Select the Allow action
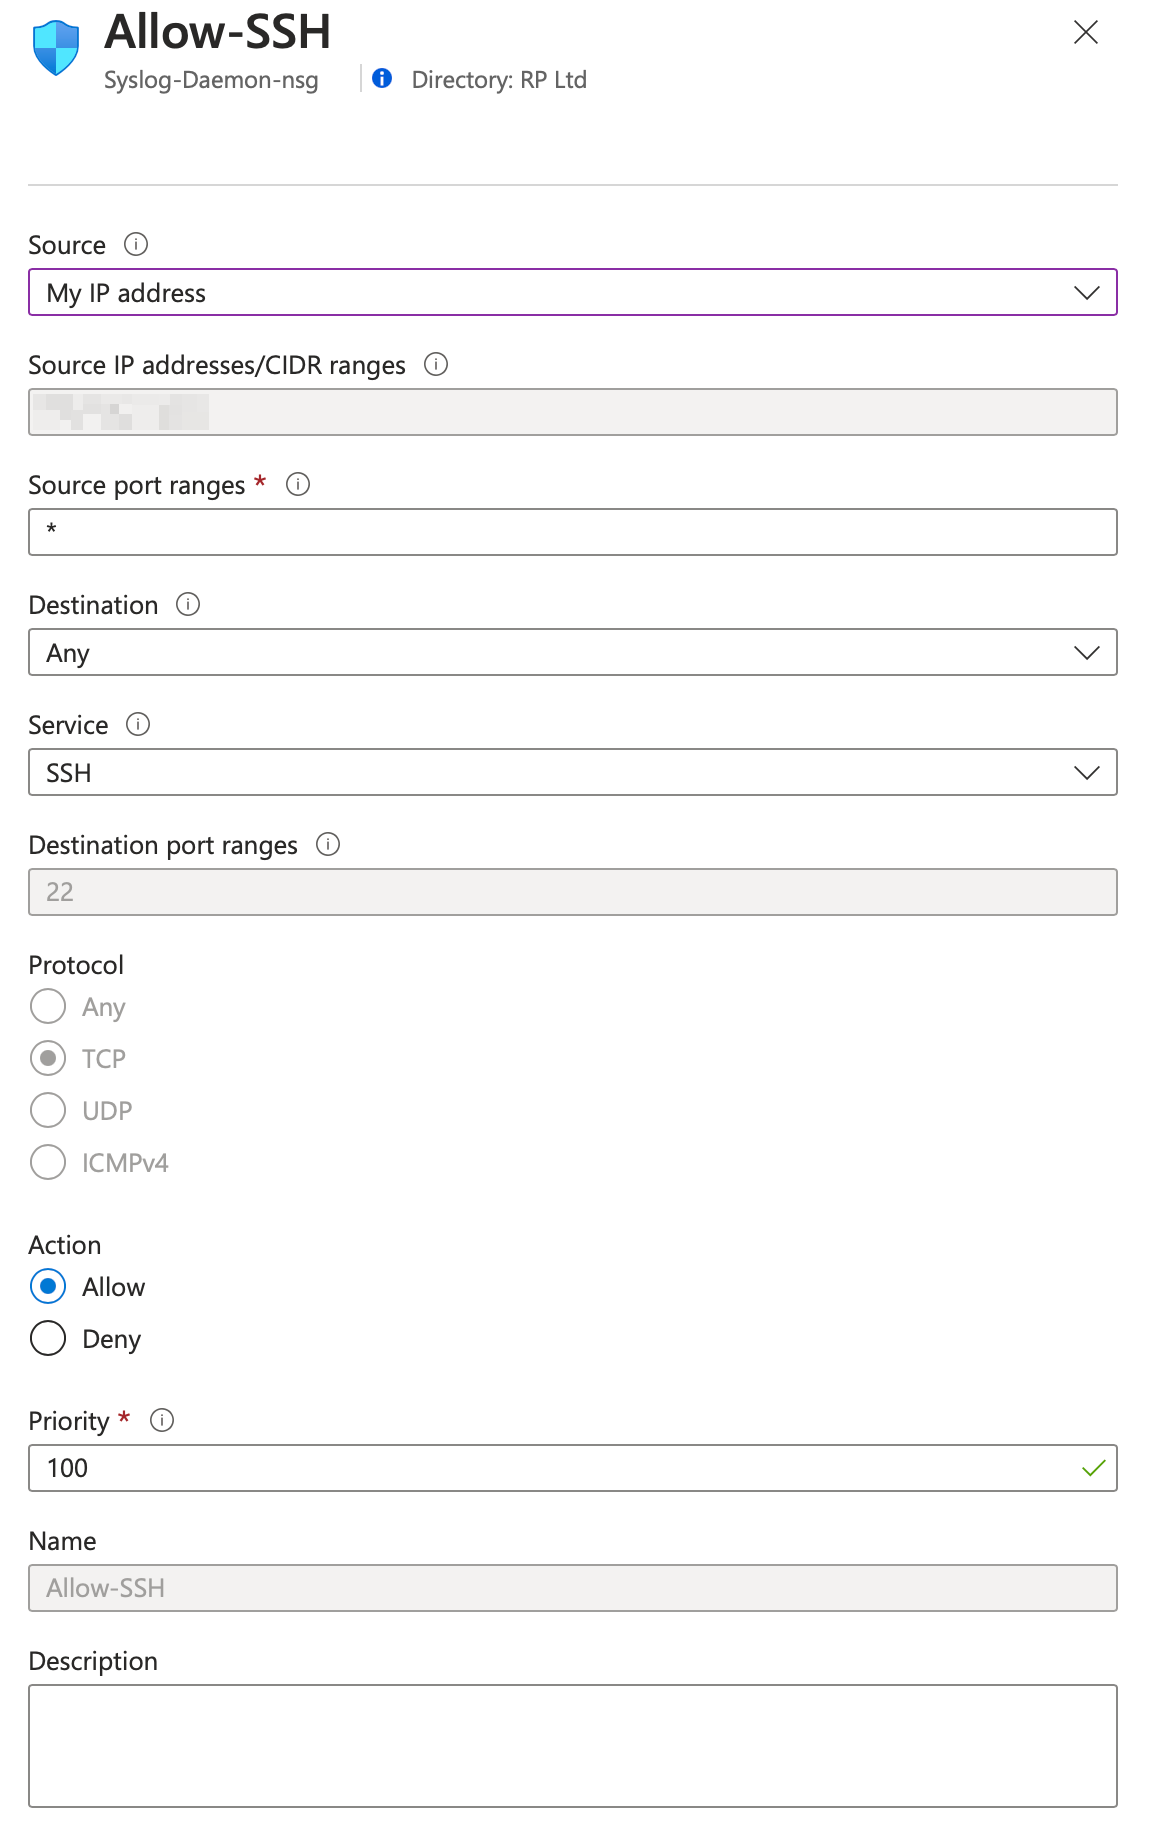The width and height of the screenshot is (1150, 1848). point(48,1286)
